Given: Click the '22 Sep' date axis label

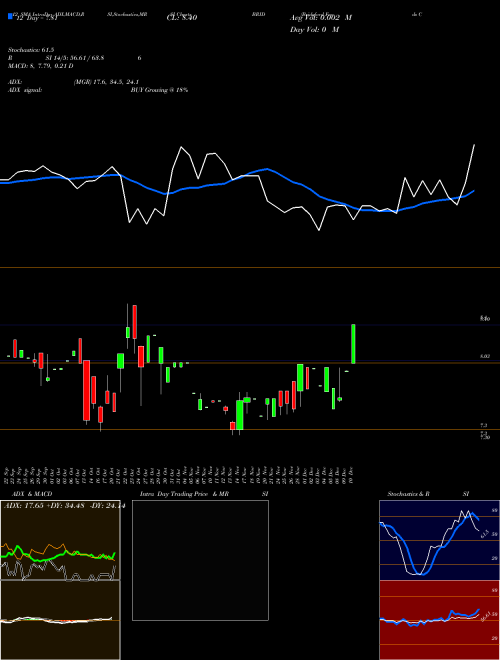Looking at the screenshot, I should [x=7, y=475].
